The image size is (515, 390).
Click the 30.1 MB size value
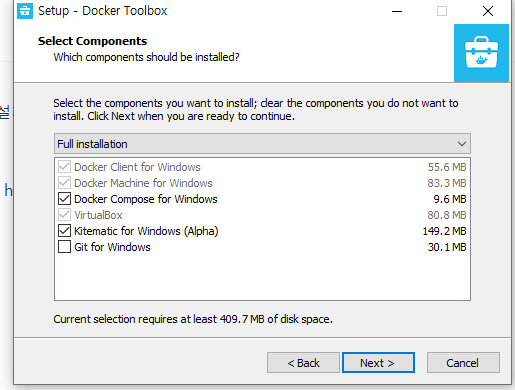(447, 247)
